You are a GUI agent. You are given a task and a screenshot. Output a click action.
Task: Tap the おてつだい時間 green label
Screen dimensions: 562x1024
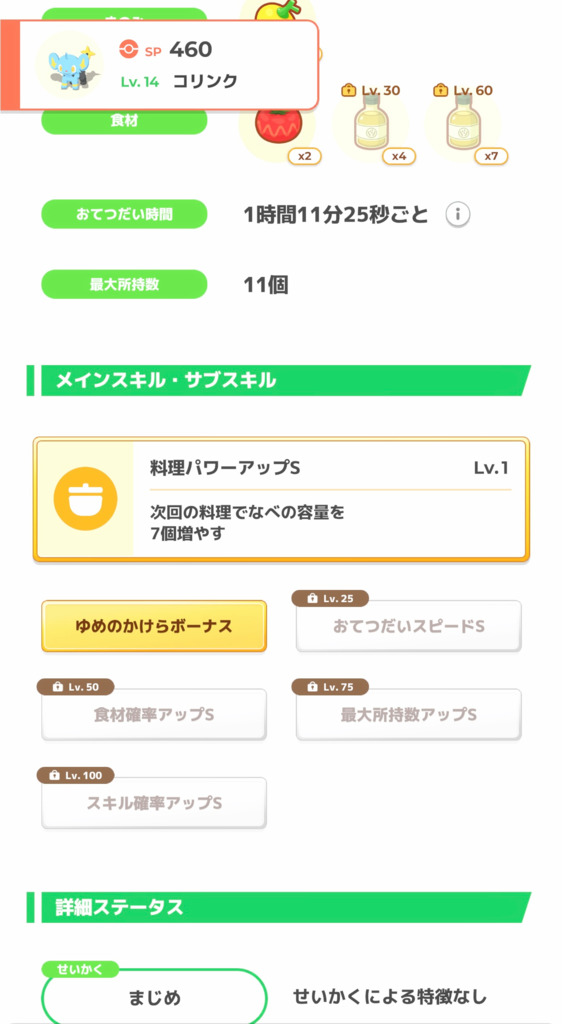(124, 214)
